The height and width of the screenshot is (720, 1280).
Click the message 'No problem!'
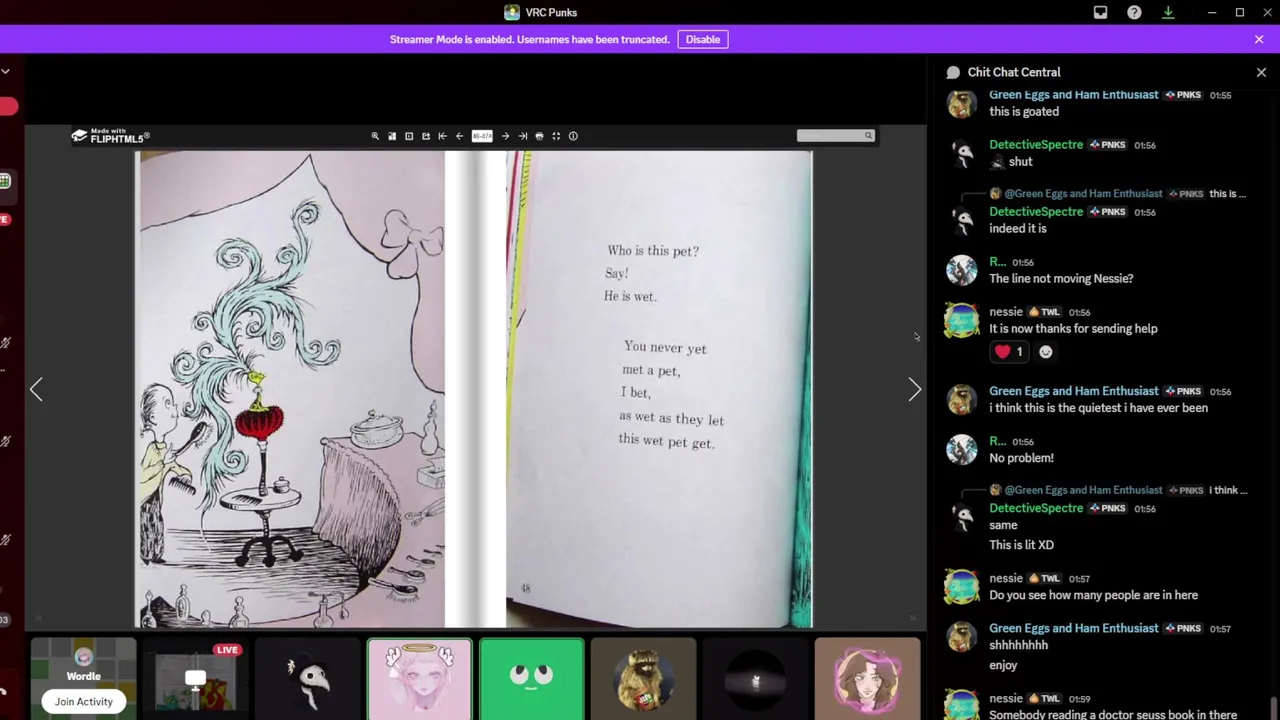click(1021, 458)
